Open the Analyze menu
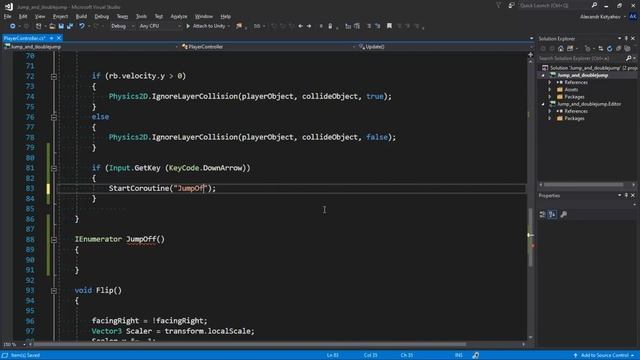Image resolution: width=640 pixels, height=360 pixels. pos(178,16)
